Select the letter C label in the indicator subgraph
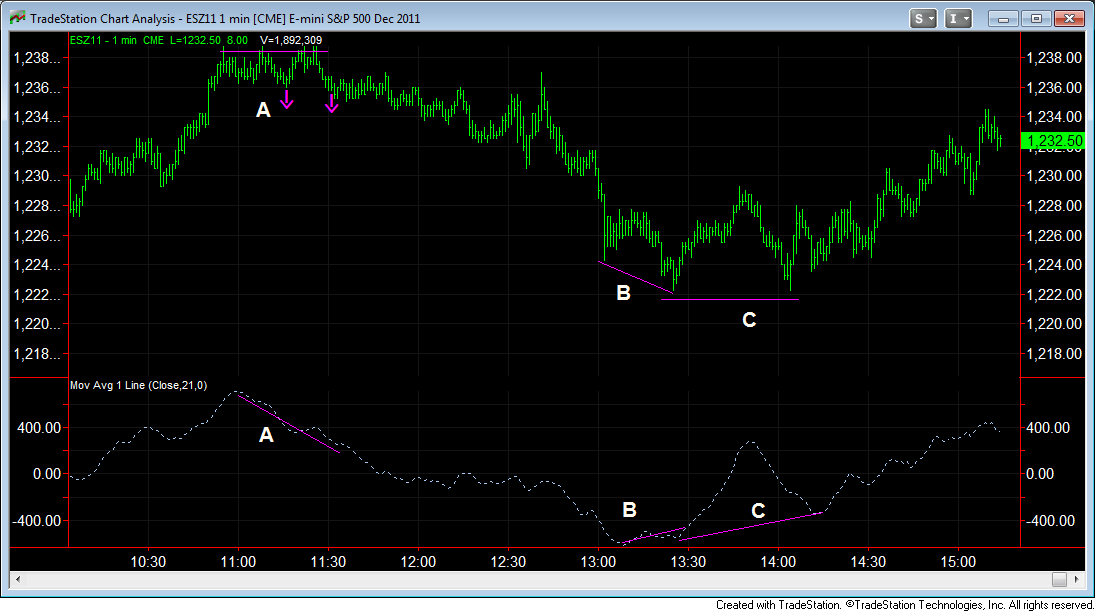 tap(758, 511)
